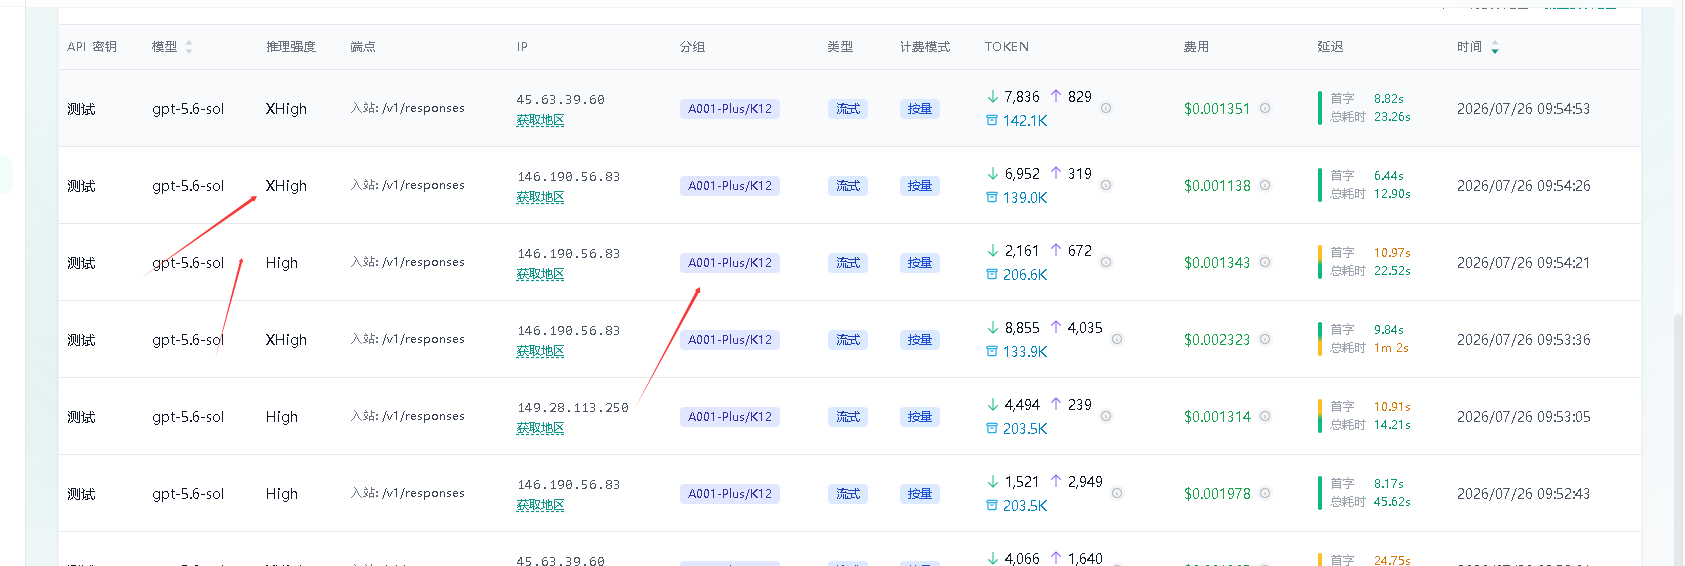This screenshot has width=1685, height=566.
Task: Click $0.001314 cost value
Action: 1217,417
